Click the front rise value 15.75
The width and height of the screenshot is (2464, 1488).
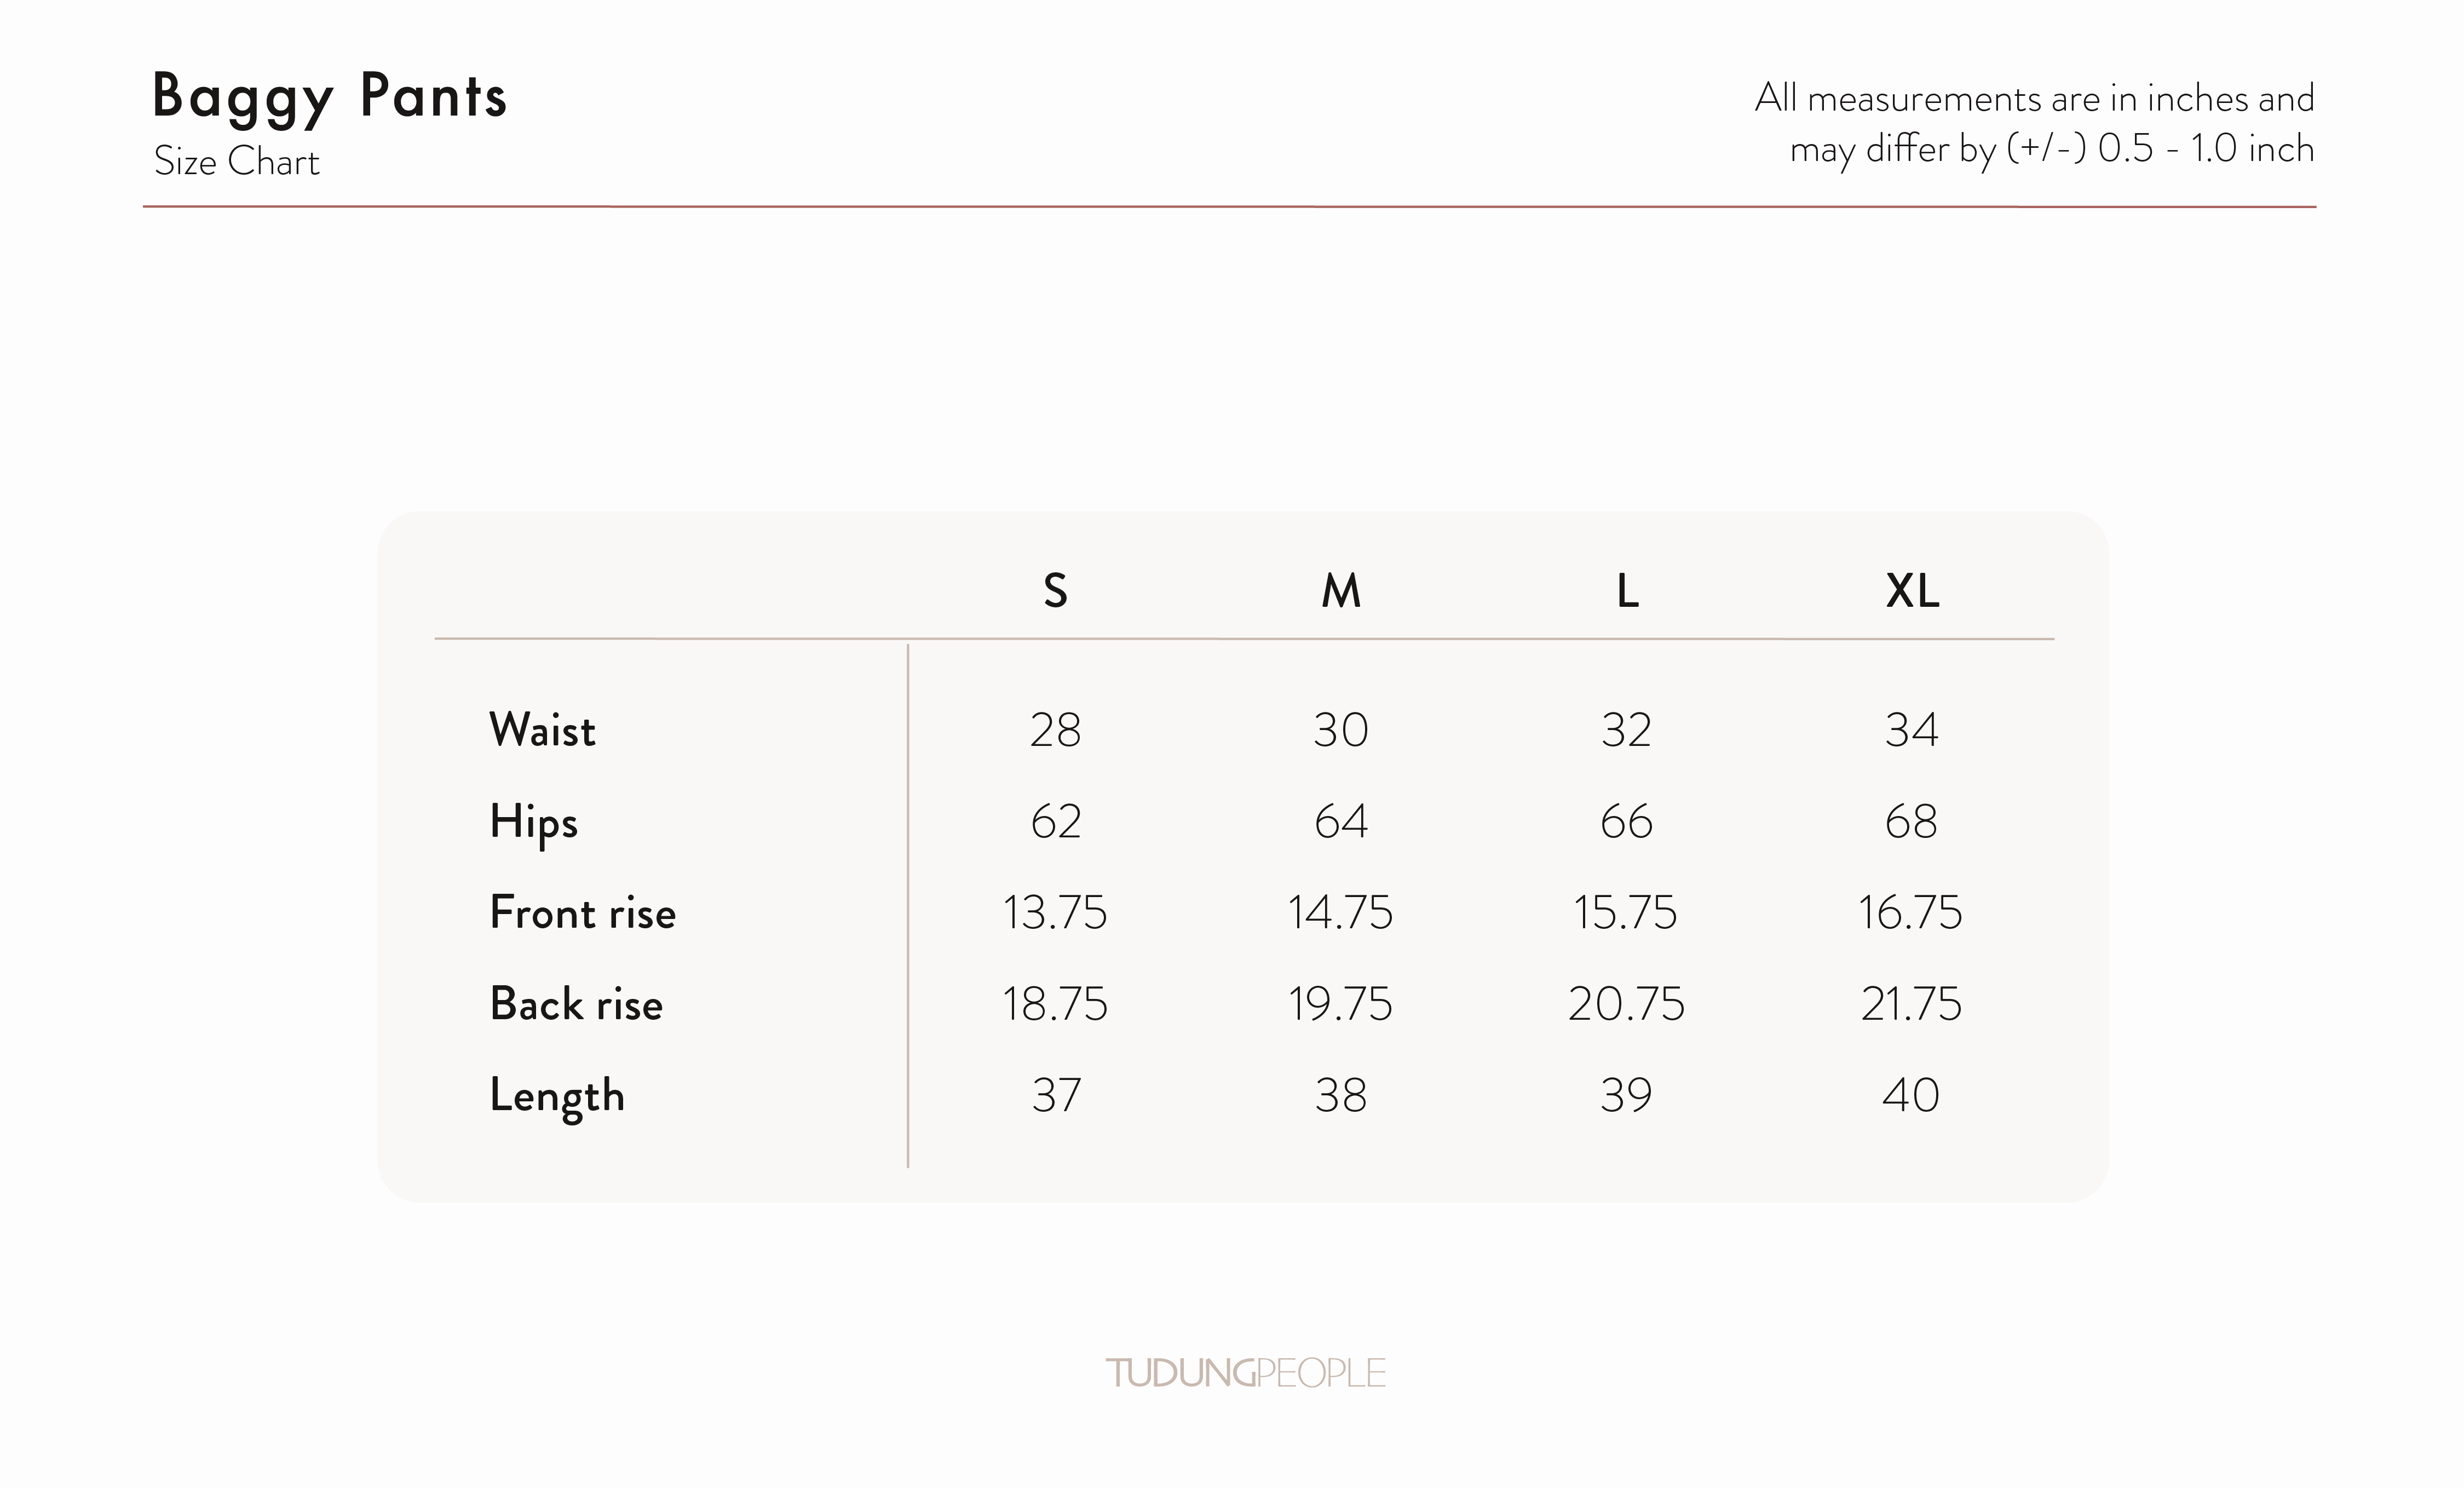[x=1625, y=913]
